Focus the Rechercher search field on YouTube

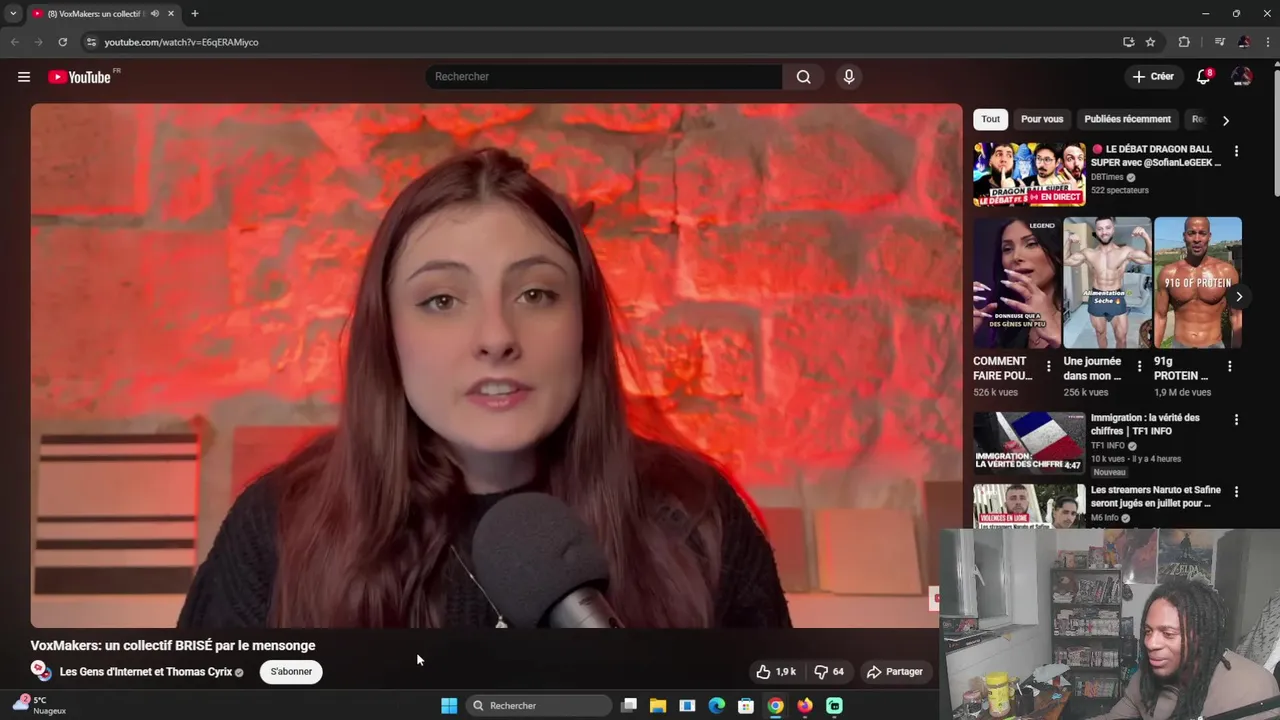click(x=605, y=77)
